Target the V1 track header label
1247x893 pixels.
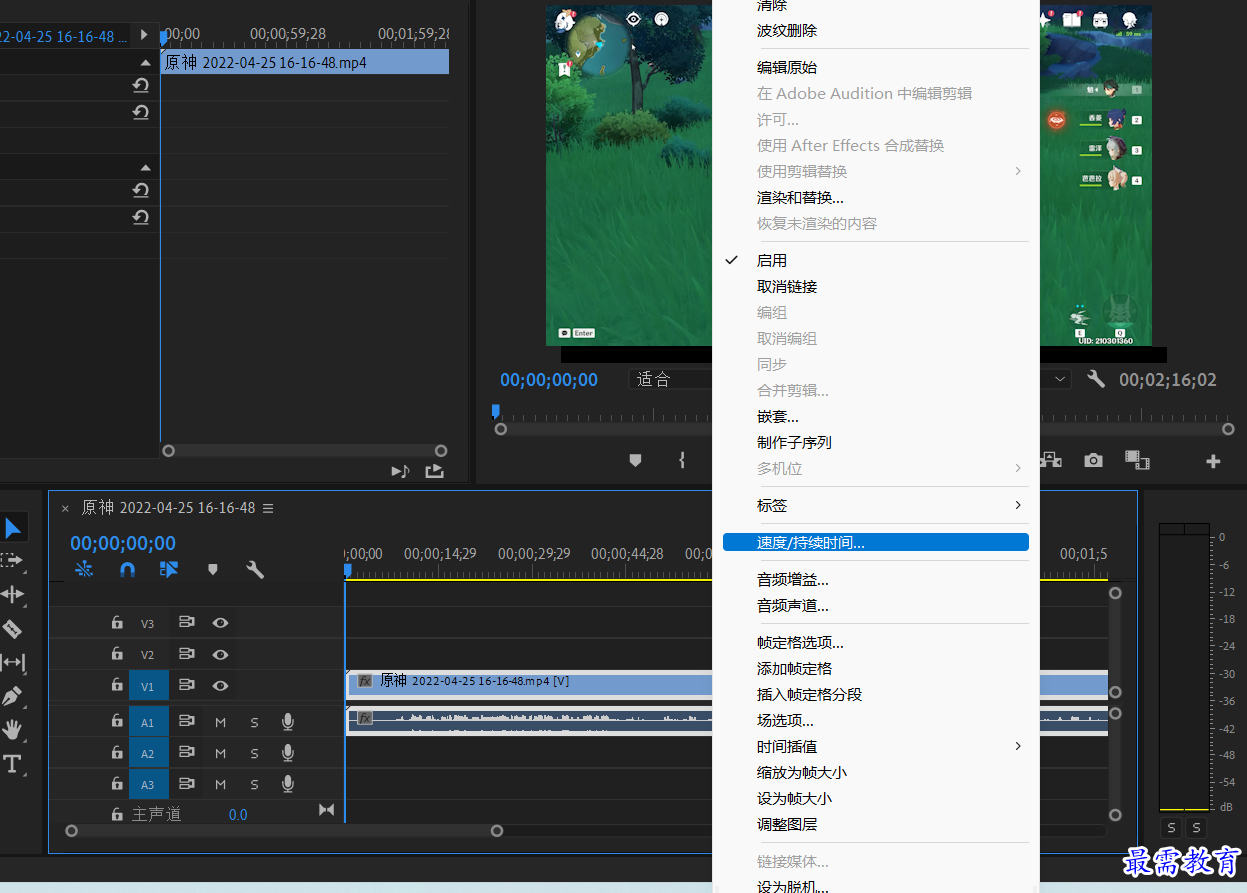click(148, 686)
